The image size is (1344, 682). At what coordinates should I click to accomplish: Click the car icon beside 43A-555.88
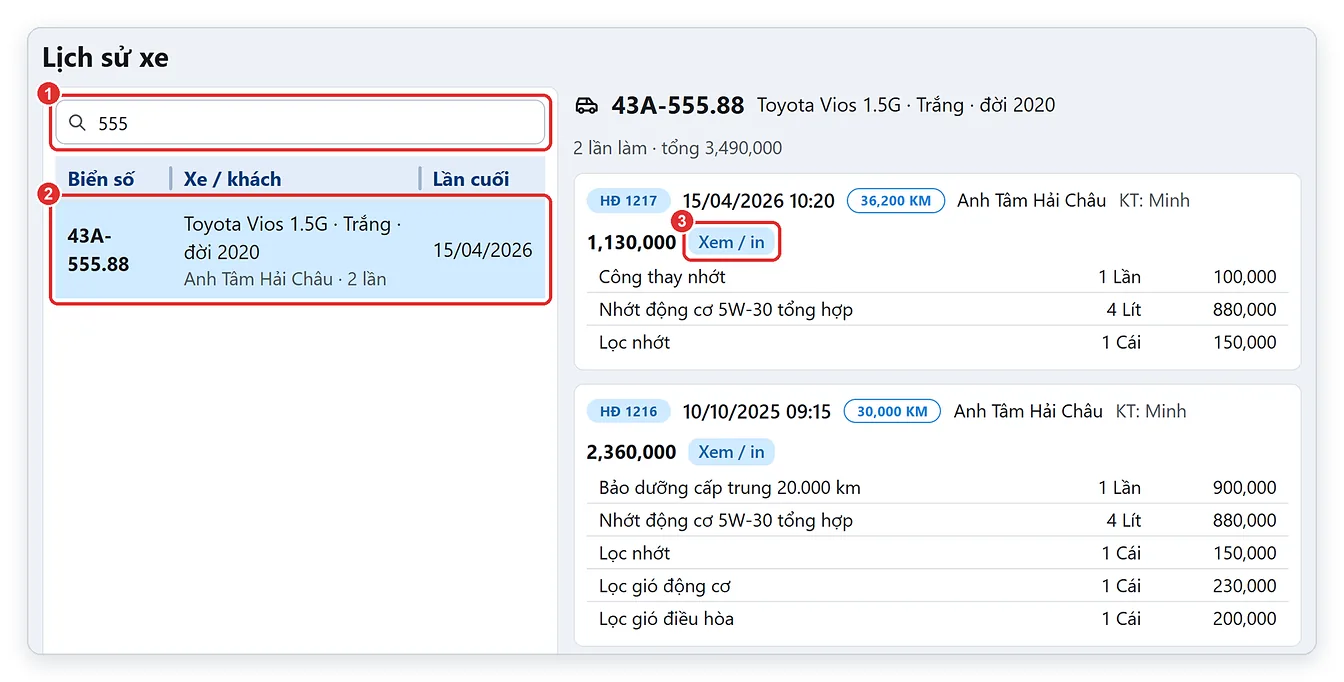(x=587, y=106)
